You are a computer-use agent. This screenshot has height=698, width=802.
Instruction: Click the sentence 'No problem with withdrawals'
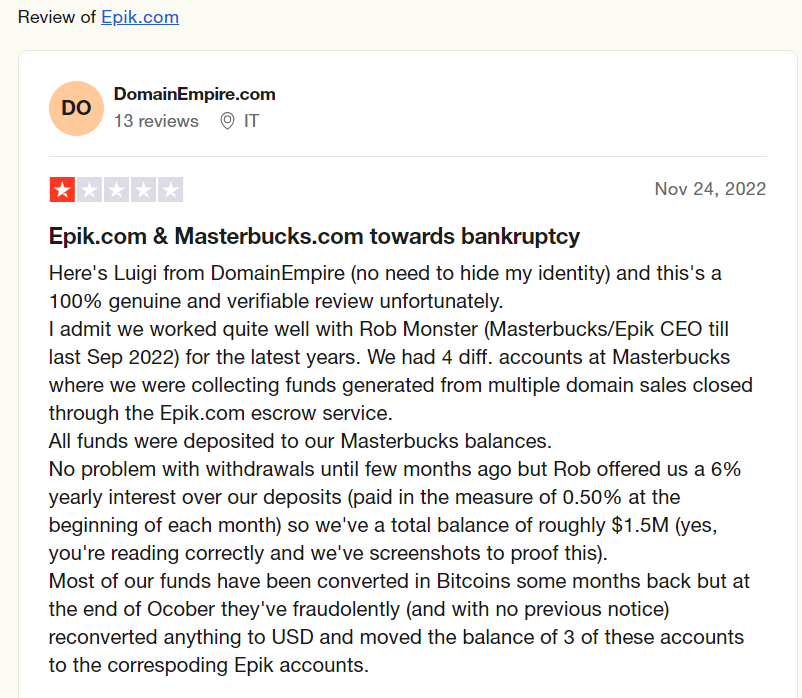[395, 511]
